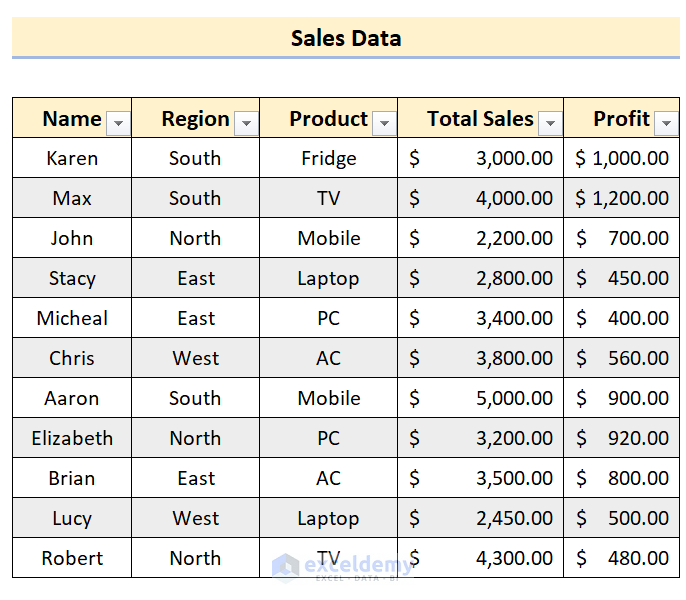Select the Laptop cell in Lucy's row

[x=328, y=518]
